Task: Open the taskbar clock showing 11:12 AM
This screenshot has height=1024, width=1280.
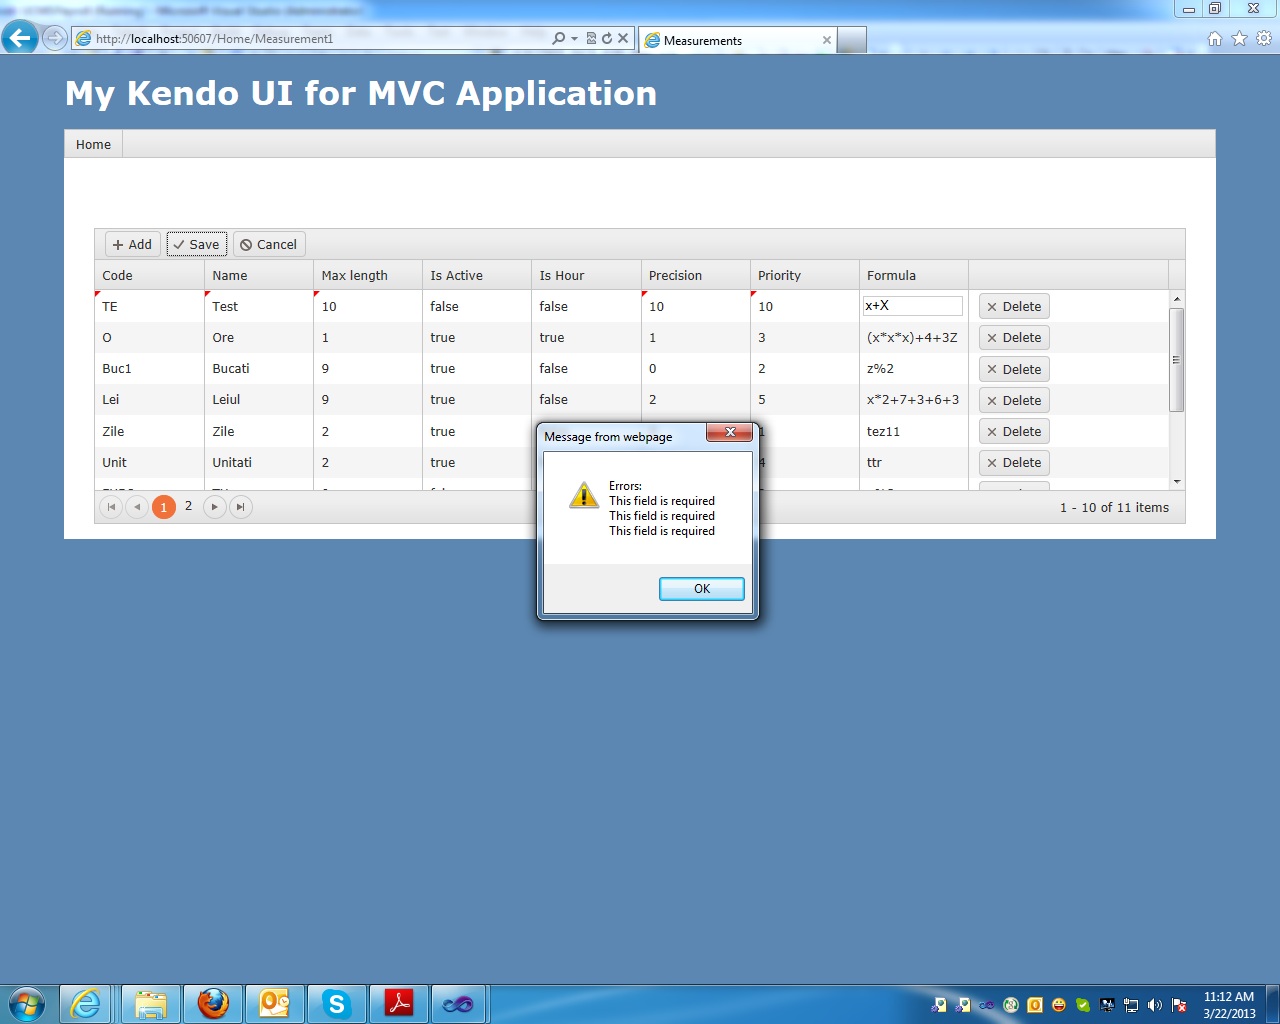Action: point(1229,1005)
